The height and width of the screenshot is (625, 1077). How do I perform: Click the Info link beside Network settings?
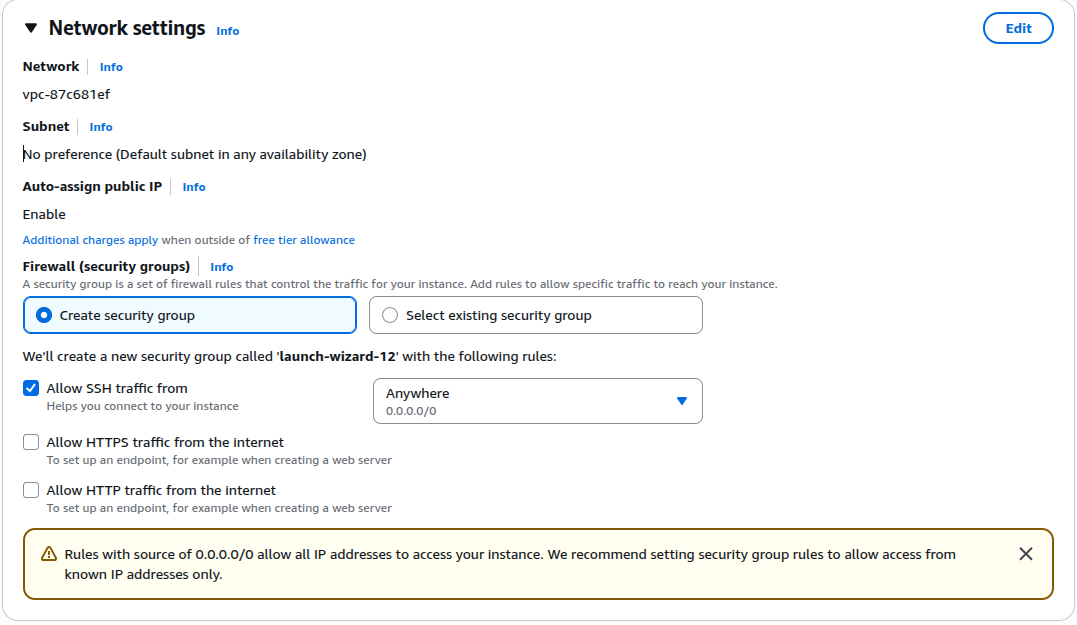tap(228, 31)
